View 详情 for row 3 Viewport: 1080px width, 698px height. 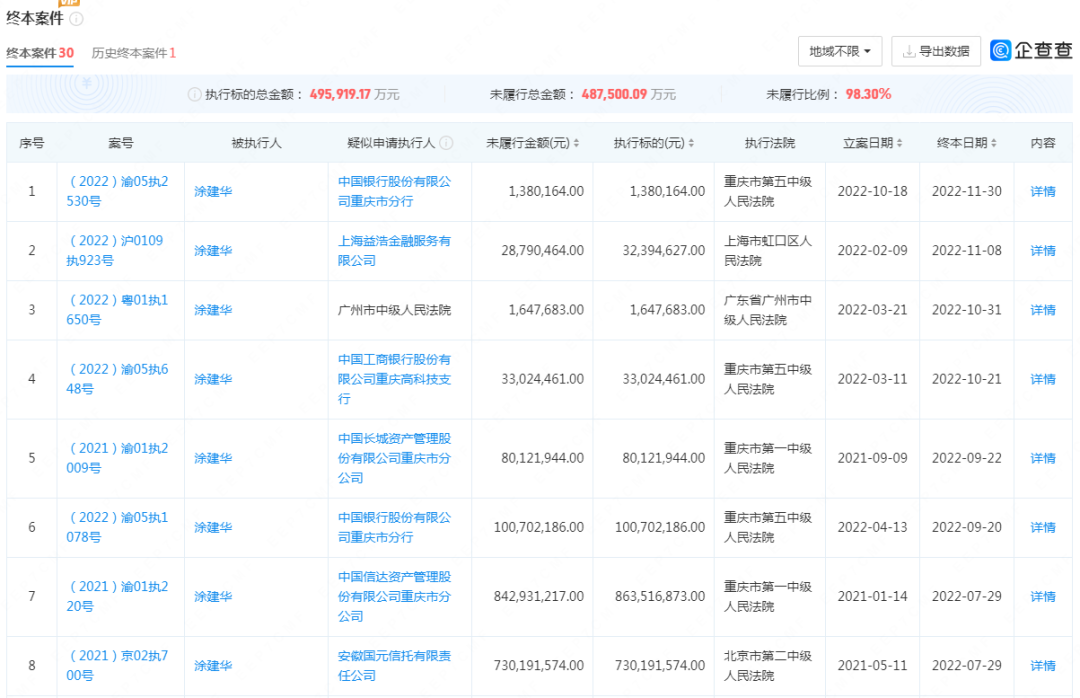(1042, 310)
